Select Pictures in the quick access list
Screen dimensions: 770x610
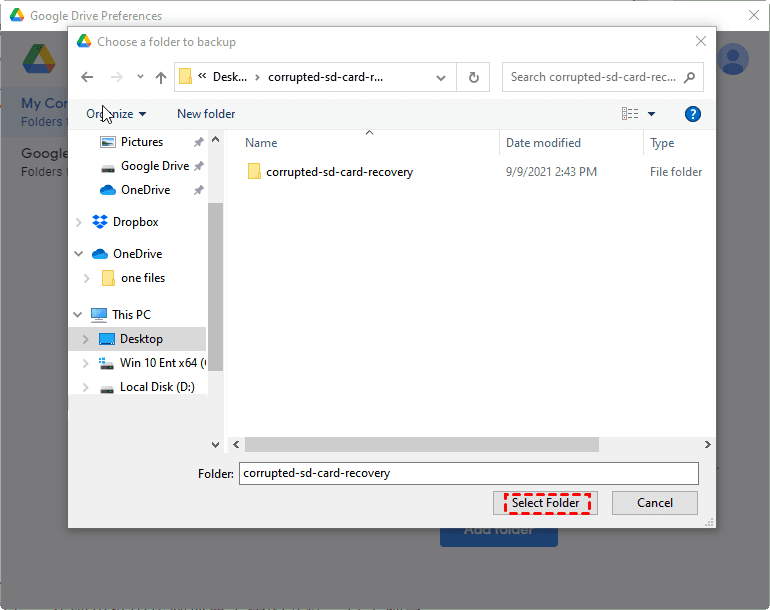tap(142, 142)
